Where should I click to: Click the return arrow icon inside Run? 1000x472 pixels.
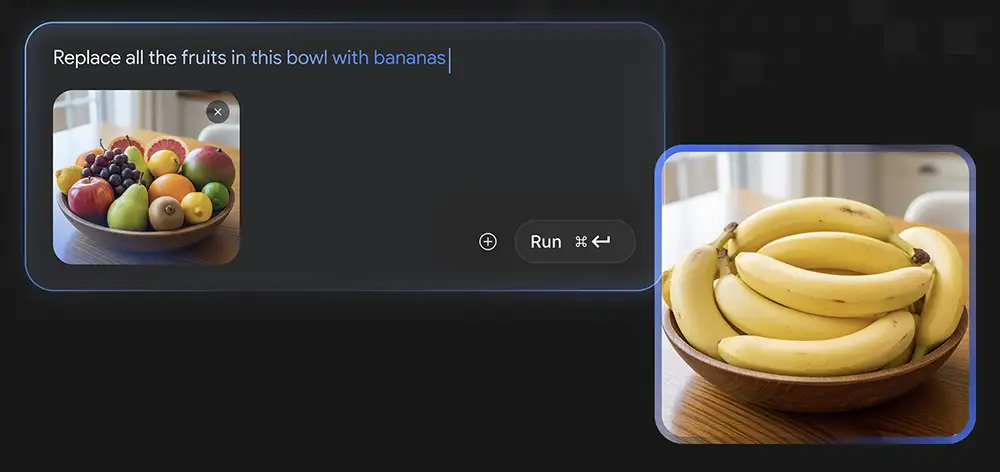[x=601, y=242]
